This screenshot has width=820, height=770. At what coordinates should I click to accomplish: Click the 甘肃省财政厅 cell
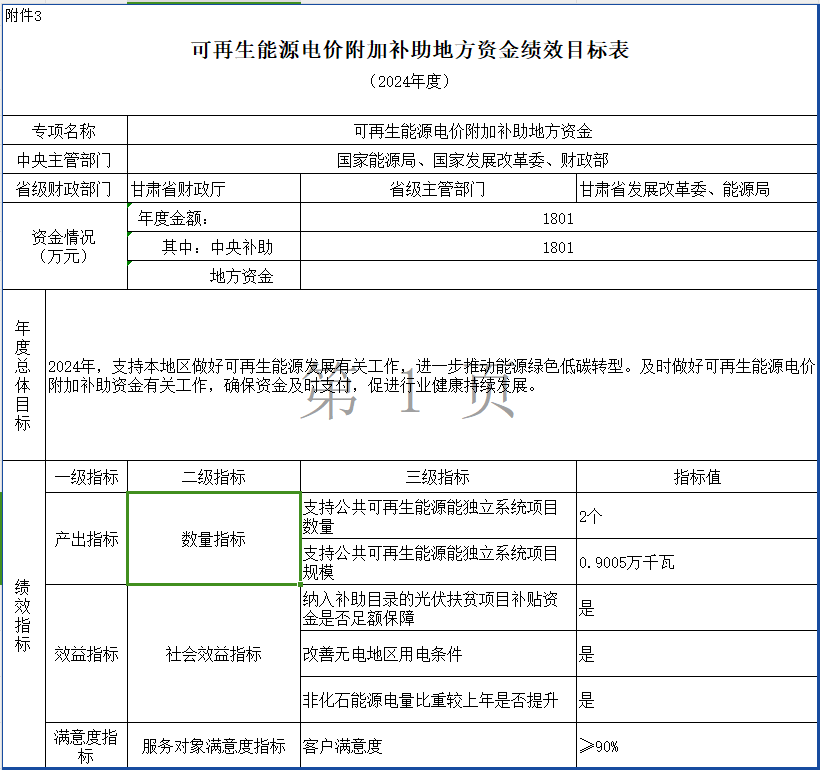213,189
